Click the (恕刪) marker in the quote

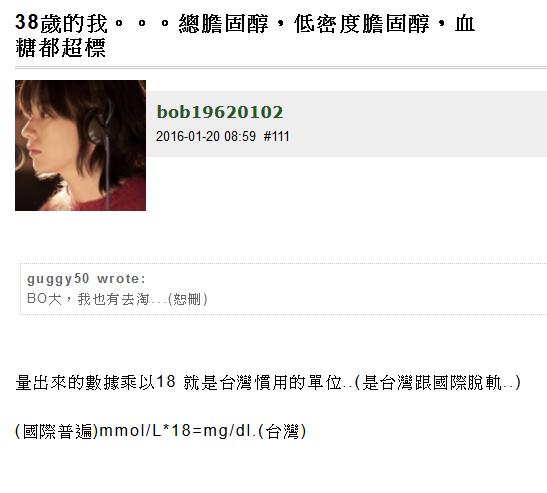click(188, 299)
